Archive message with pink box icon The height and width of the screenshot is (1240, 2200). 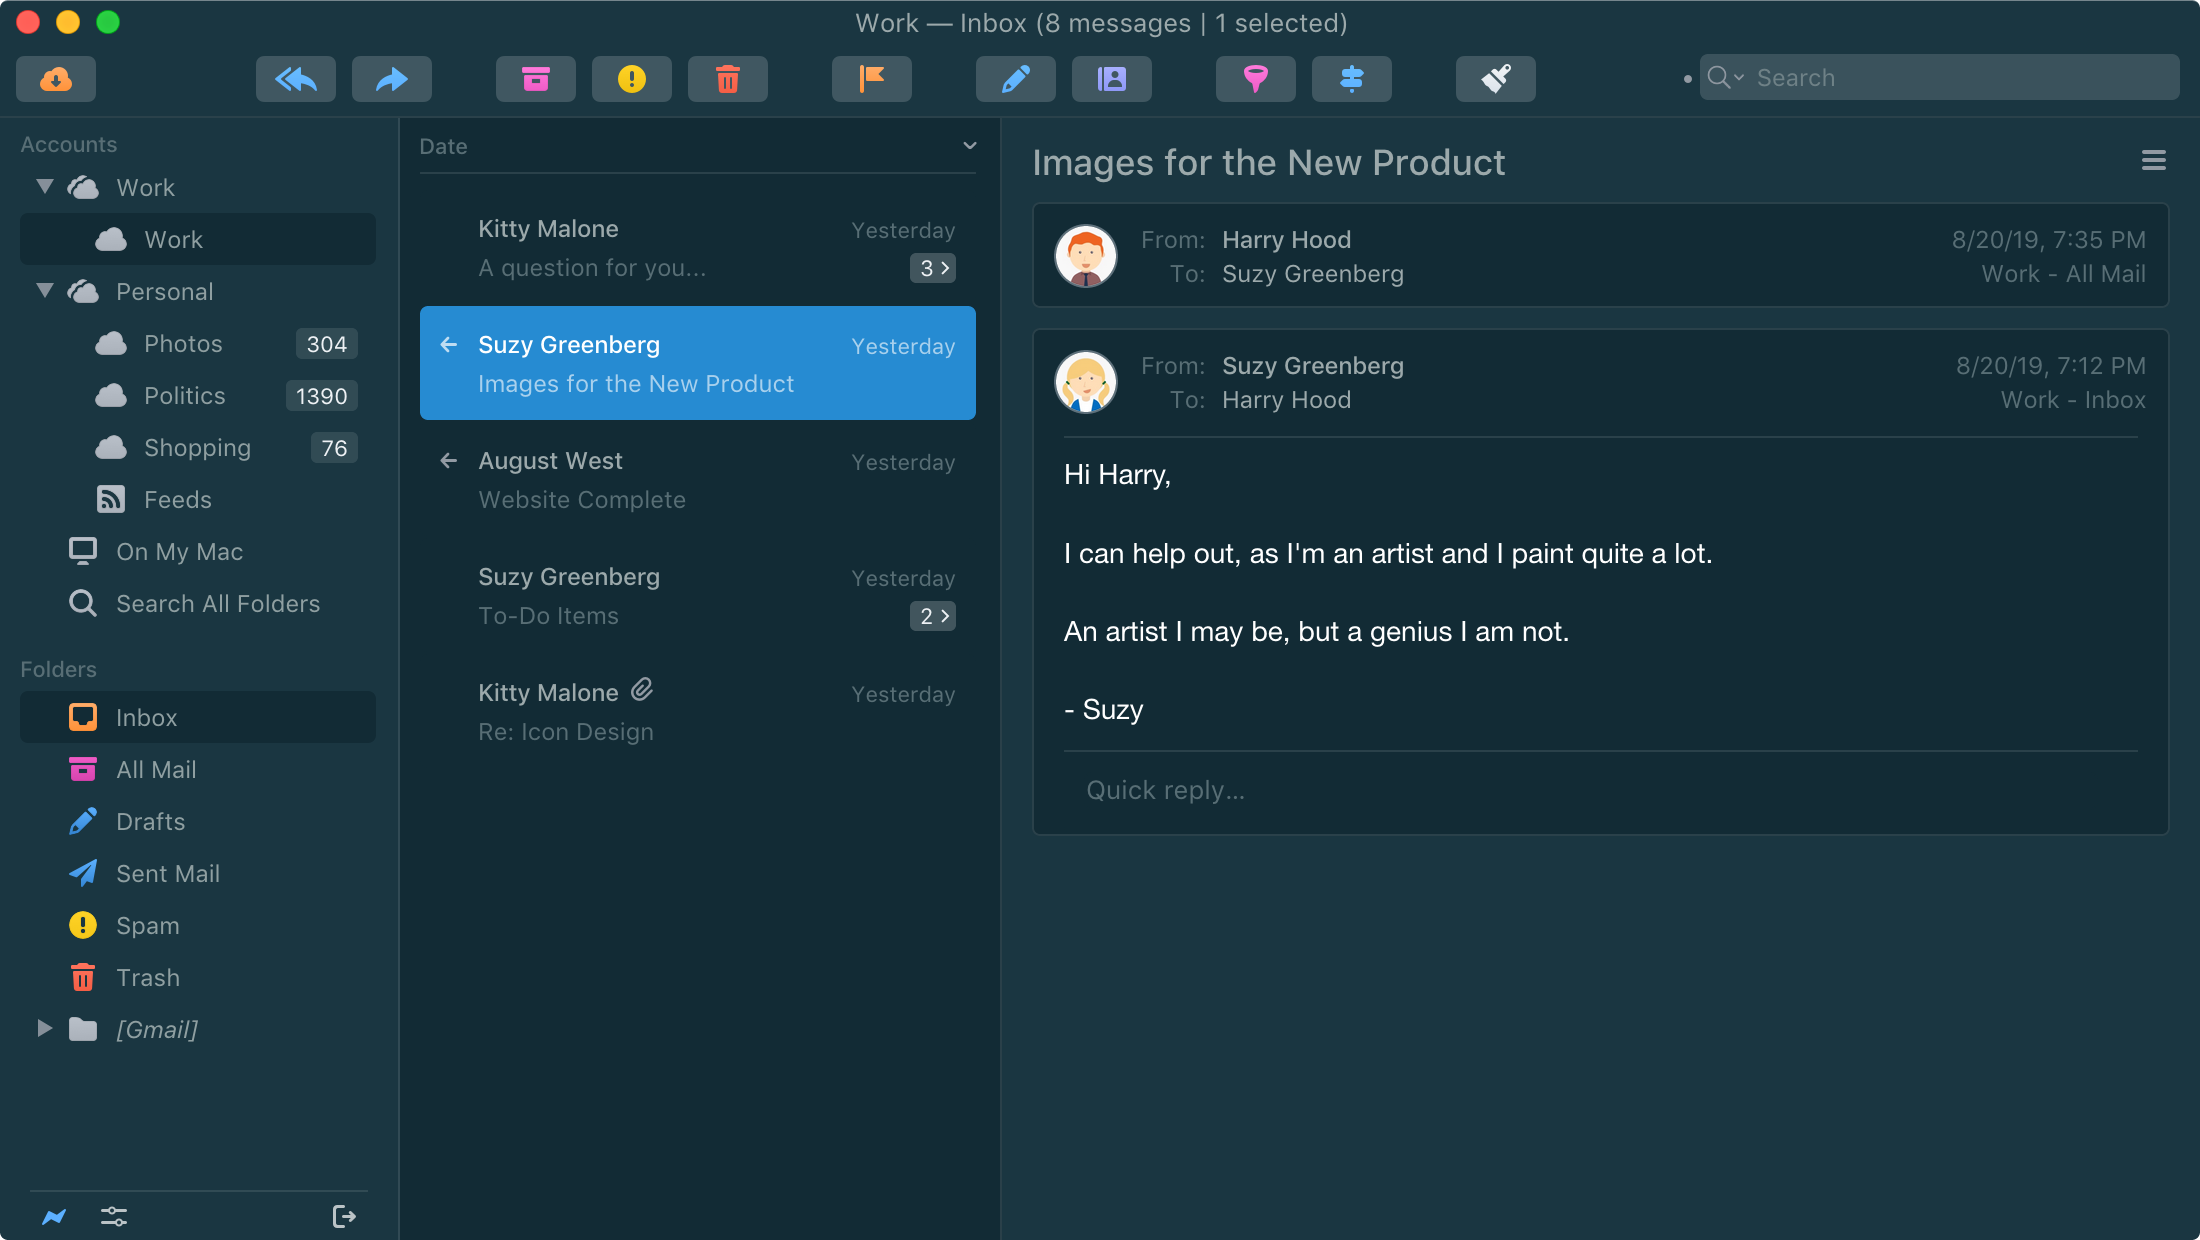pyautogui.click(x=536, y=79)
